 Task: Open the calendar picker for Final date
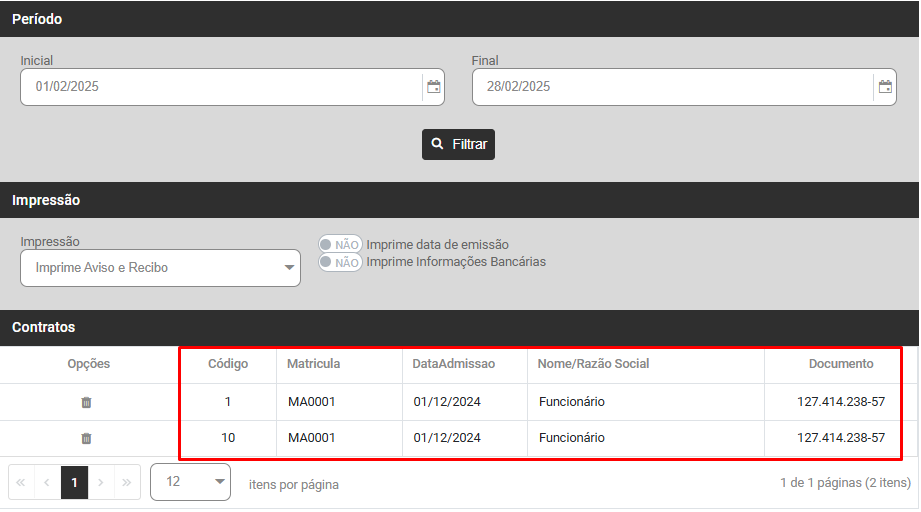tap(885, 87)
